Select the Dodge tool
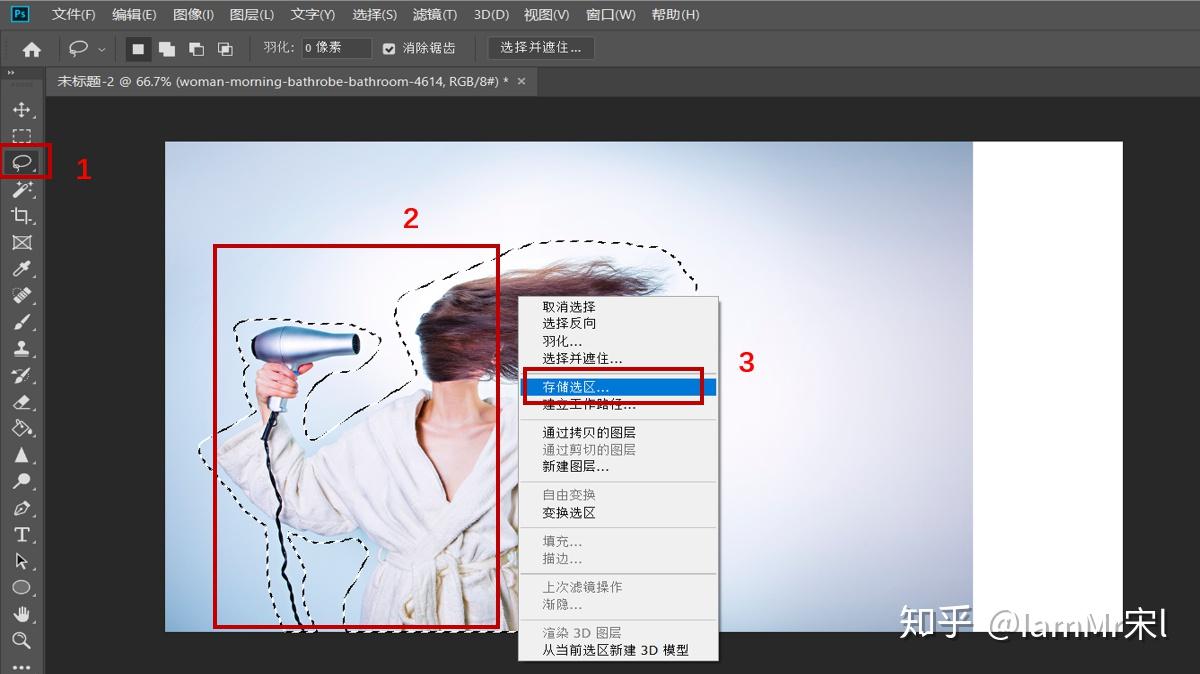This screenshot has height=674, width=1200. pos(22,481)
